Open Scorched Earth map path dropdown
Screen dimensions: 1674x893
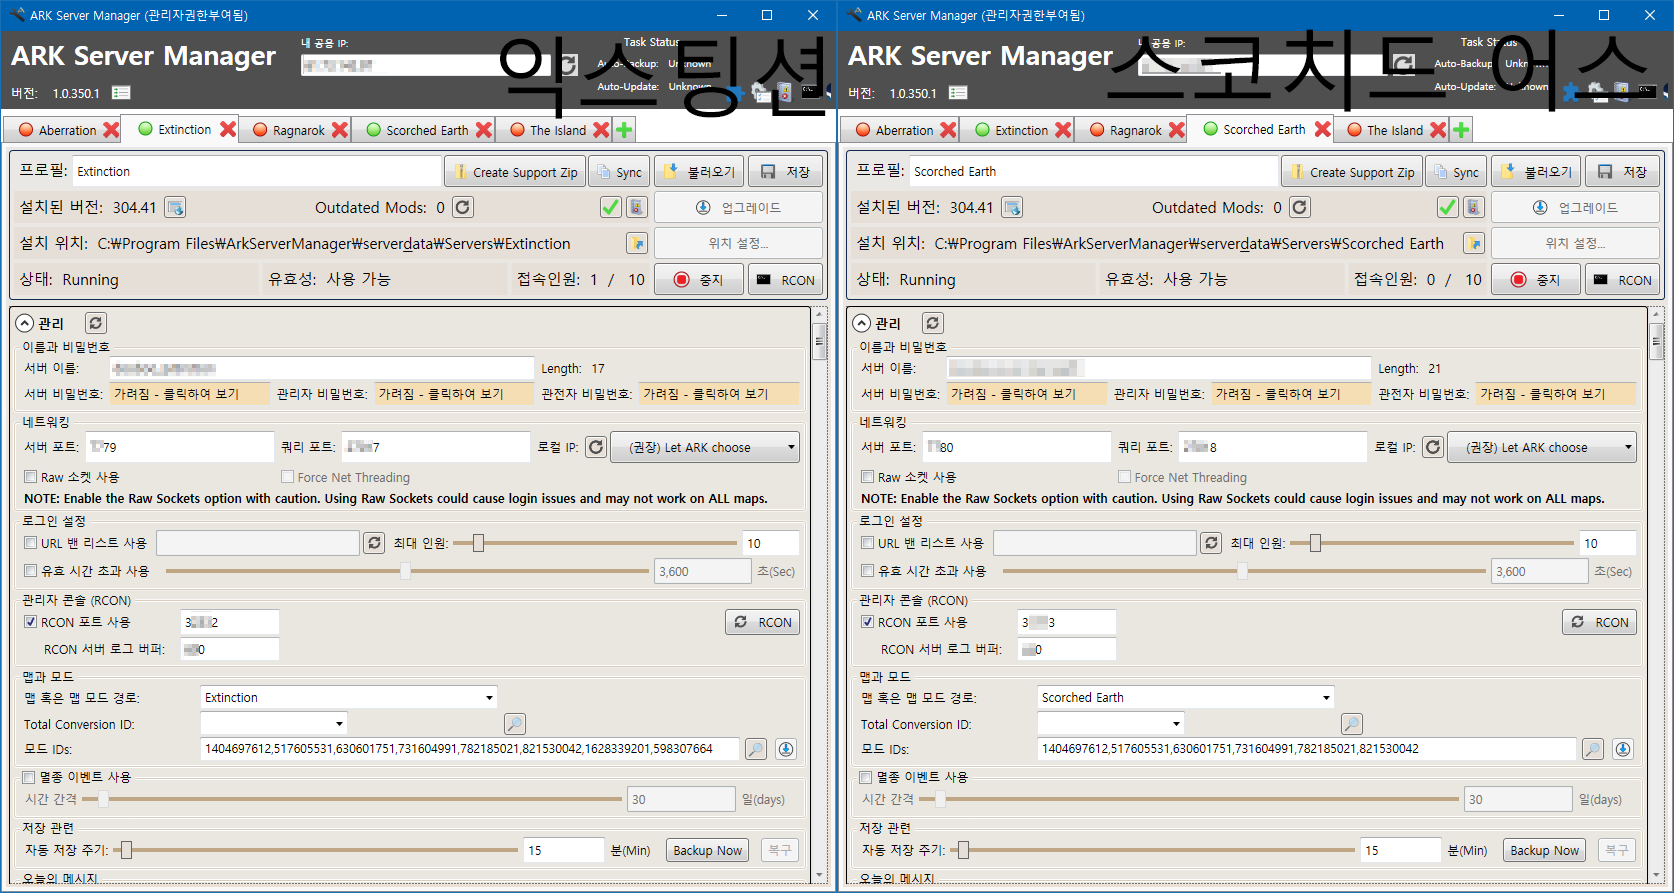(1186, 697)
